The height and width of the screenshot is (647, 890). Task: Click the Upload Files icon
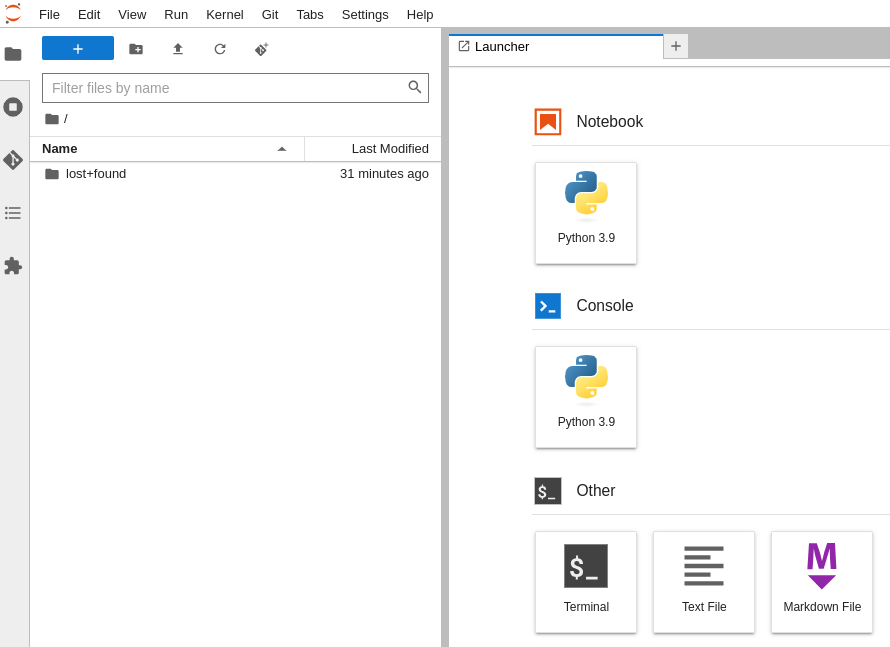(178, 49)
